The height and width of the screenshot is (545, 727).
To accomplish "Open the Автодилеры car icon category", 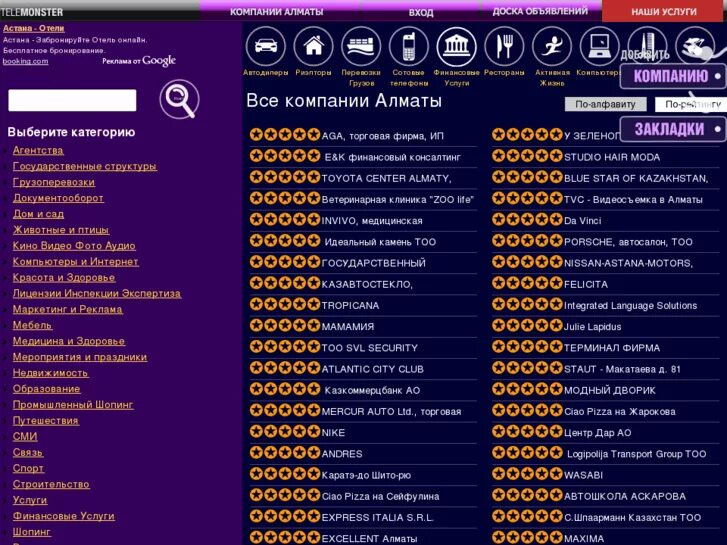I will 266,46.
